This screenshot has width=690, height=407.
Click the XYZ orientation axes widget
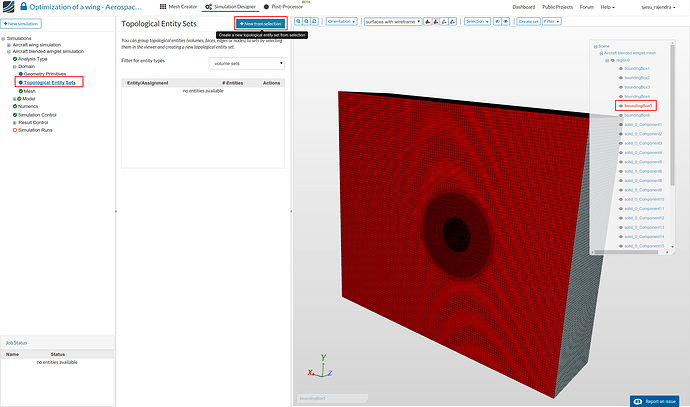point(321,366)
